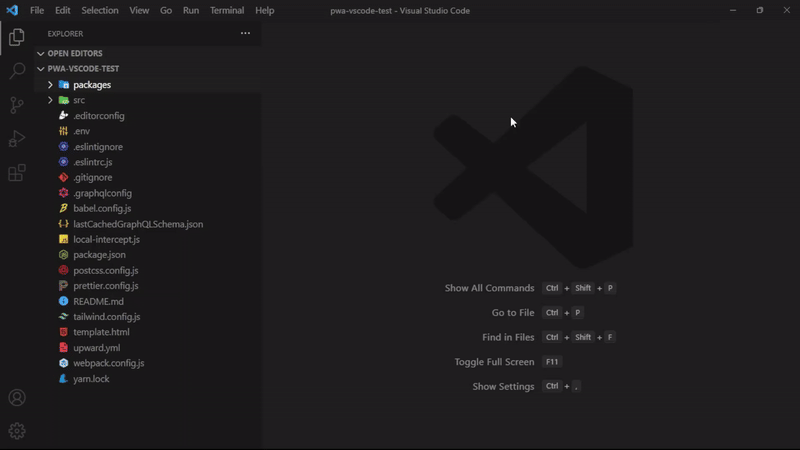Click the Show Settings label
Image resolution: width=800 pixels, height=450 pixels.
[x=503, y=386]
